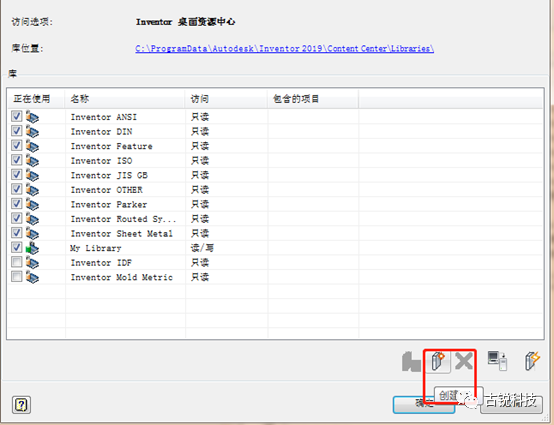This screenshot has width=554, height=425.
Task: Enable the Inventor IDF checkbox
Action: pyautogui.click(x=17, y=262)
